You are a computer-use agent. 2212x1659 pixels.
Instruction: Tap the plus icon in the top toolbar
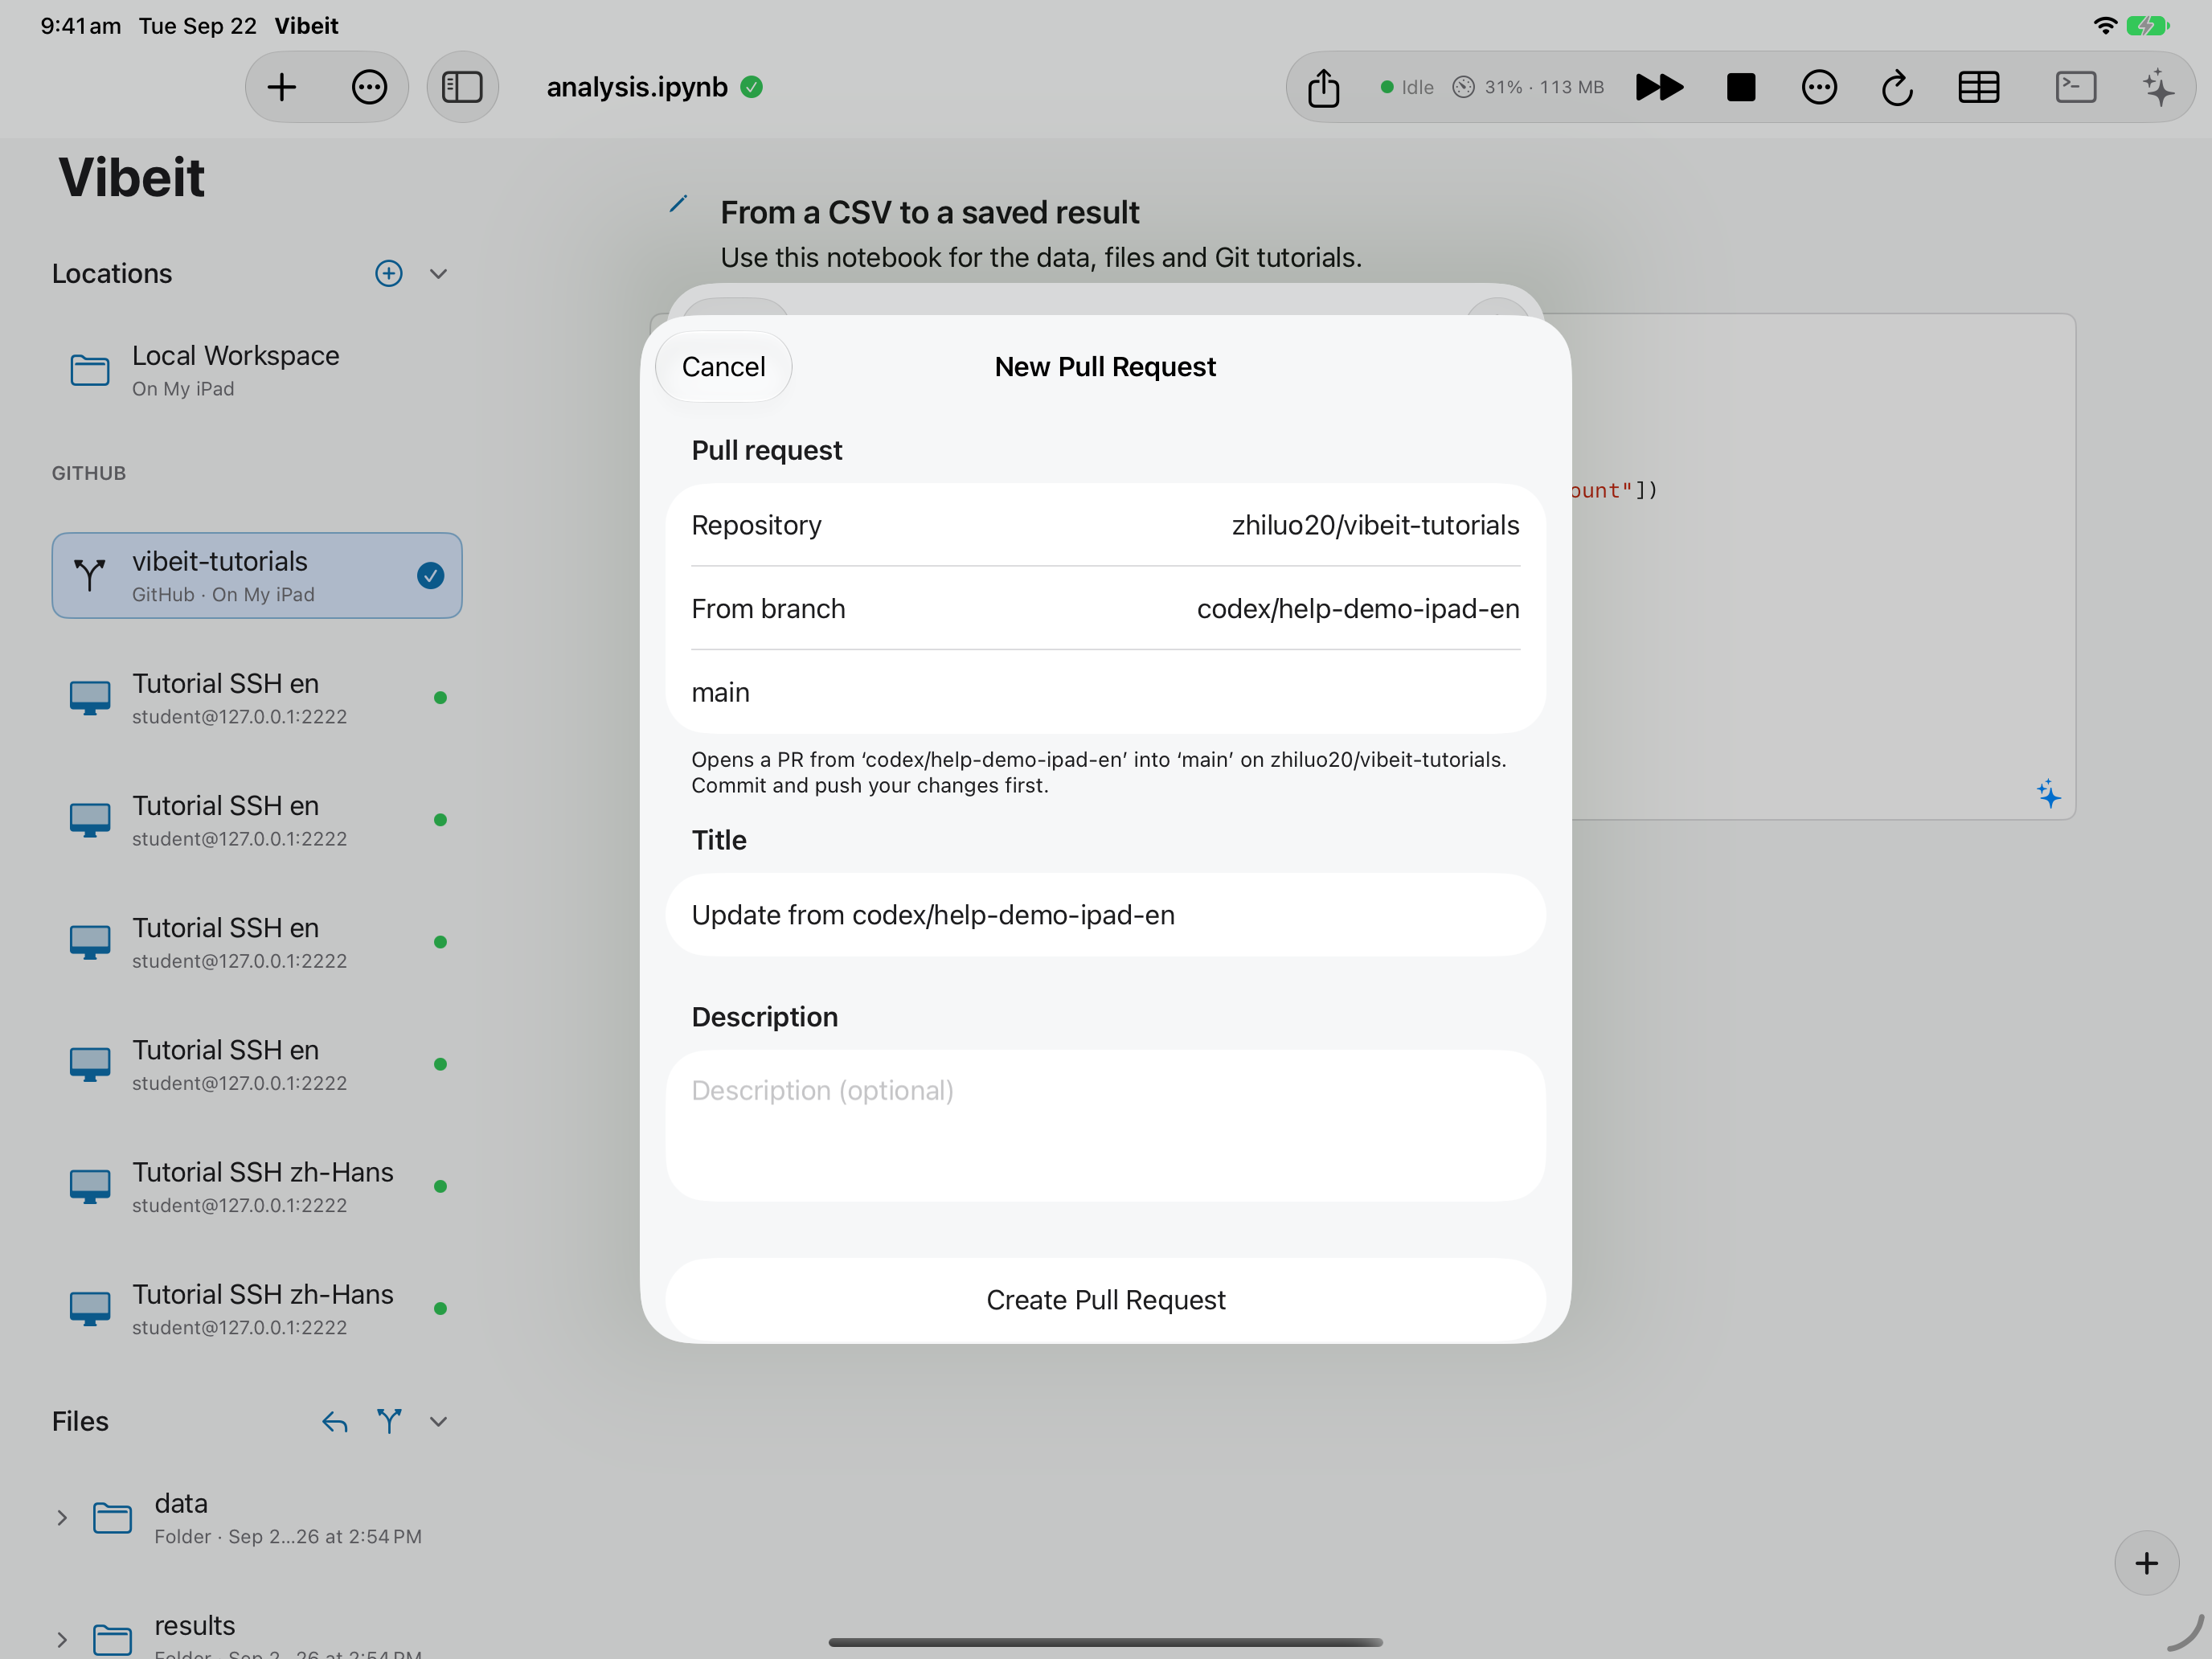click(x=282, y=87)
